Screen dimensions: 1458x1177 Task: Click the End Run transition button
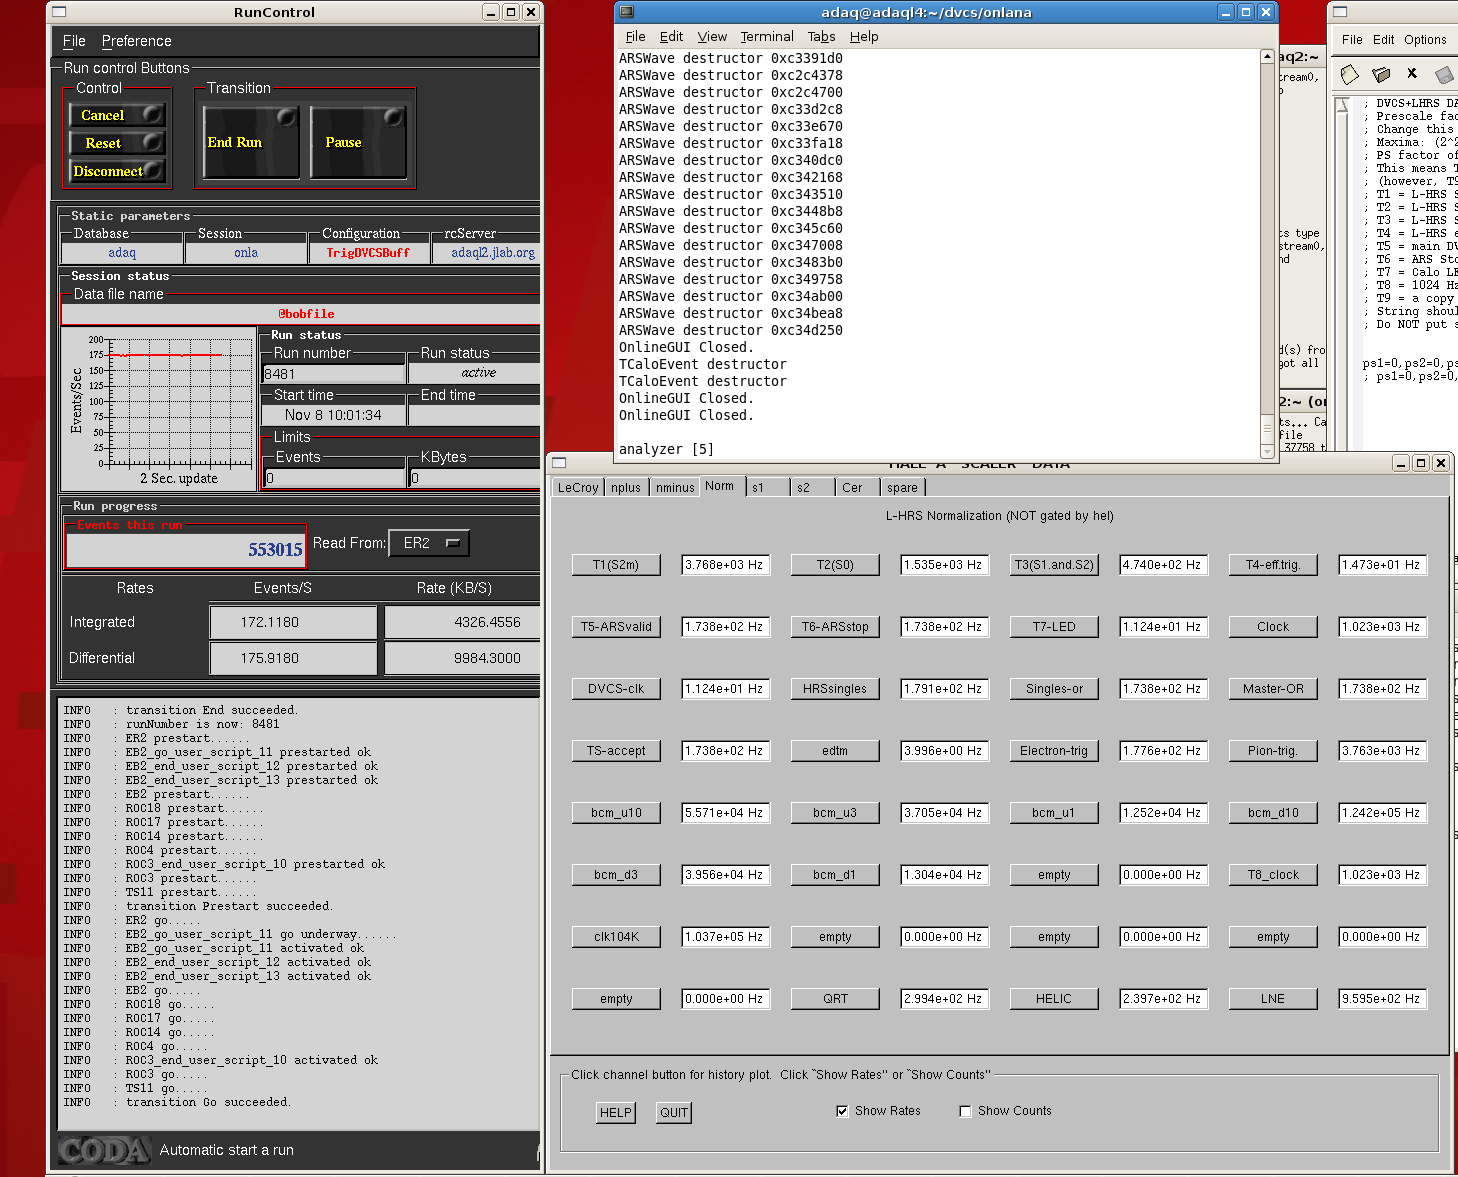[251, 142]
